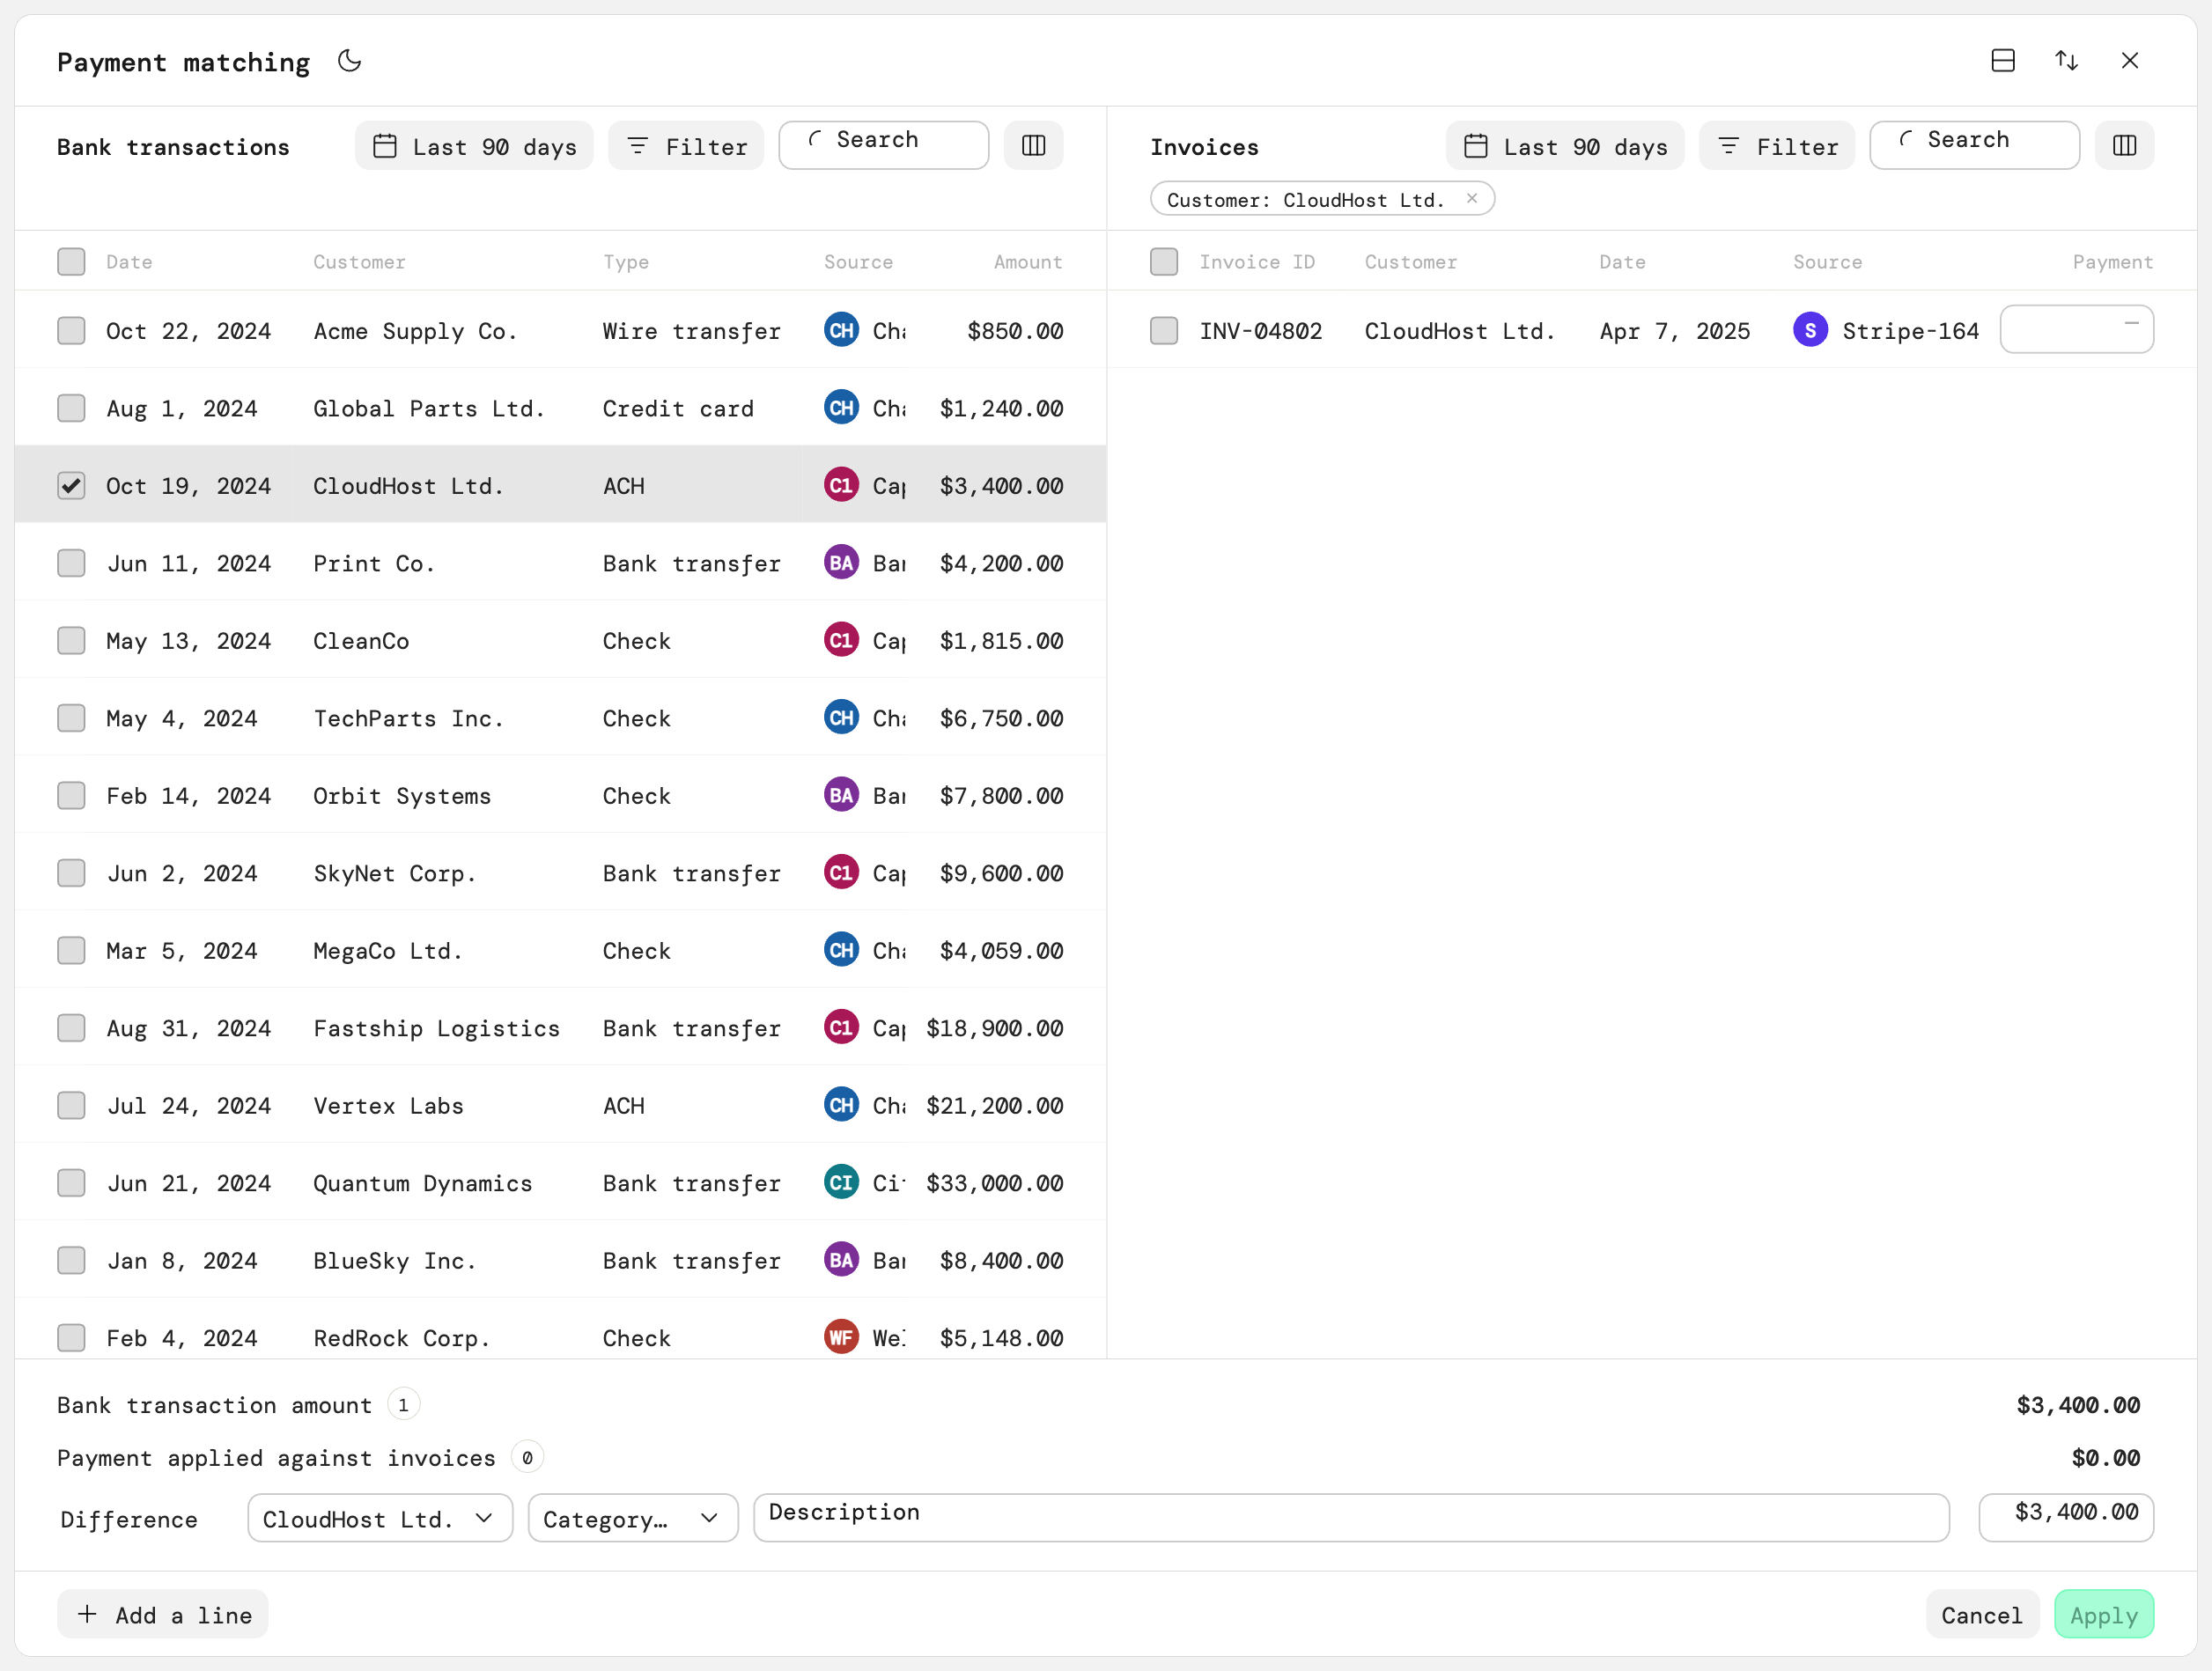Image resolution: width=2212 pixels, height=1671 pixels.
Task: Click the difference amount field $3,400.00
Action: [x=2066, y=1518]
